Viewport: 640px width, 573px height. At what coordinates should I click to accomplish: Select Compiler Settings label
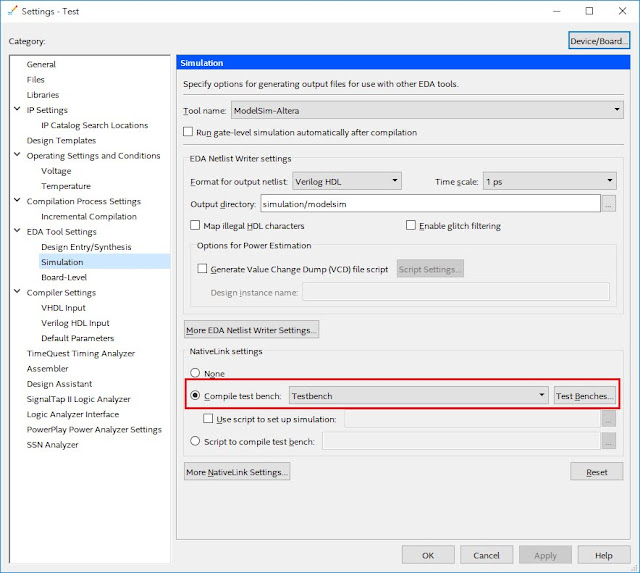click(61, 292)
